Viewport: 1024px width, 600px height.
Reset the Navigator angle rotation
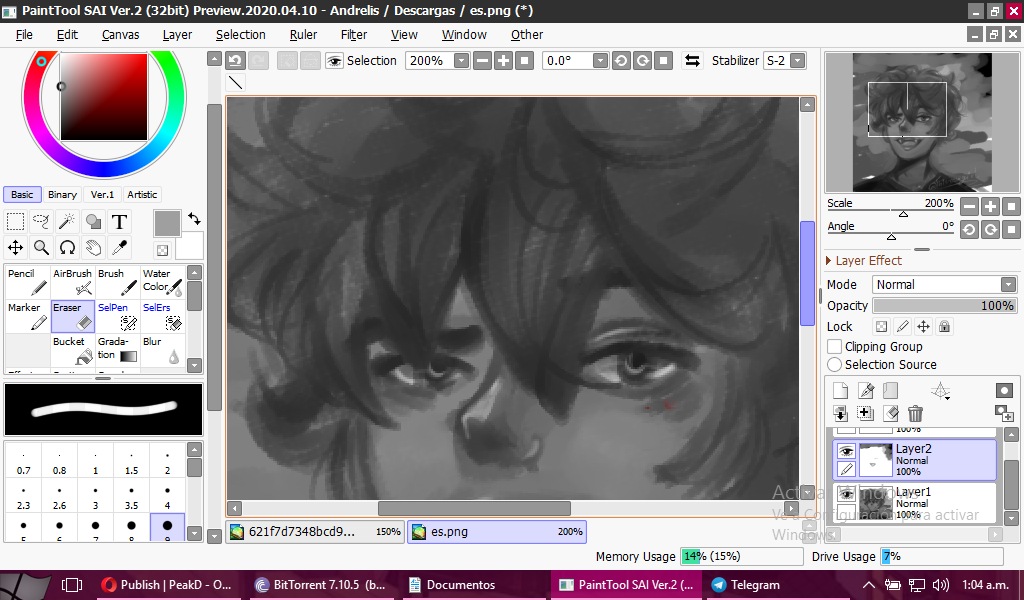[1012, 230]
